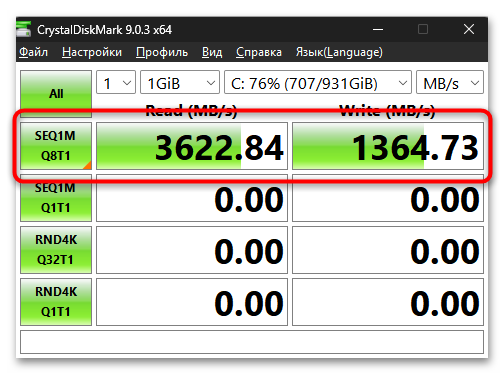Click RND4K Q32T1 write value 0.00

pyautogui.click(x=388, y=250)
